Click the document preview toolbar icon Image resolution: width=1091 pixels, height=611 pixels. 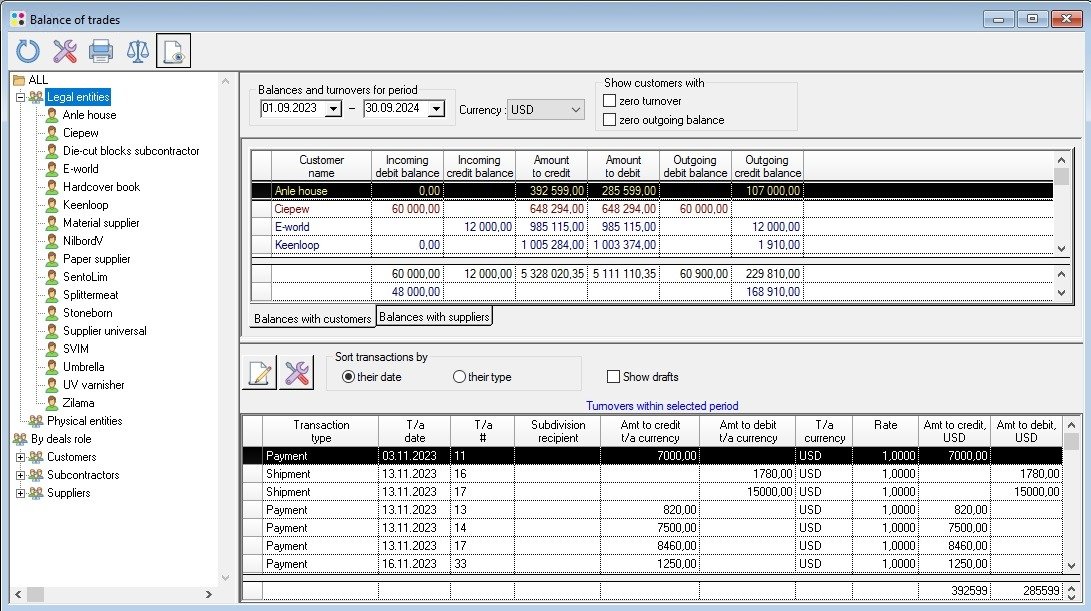(173, 51)
